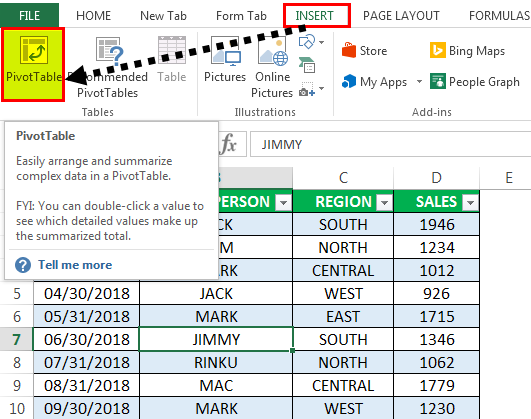531x419 pixels.
Task: Select the cell with date 08/31/2018
Action: point(86,385)
